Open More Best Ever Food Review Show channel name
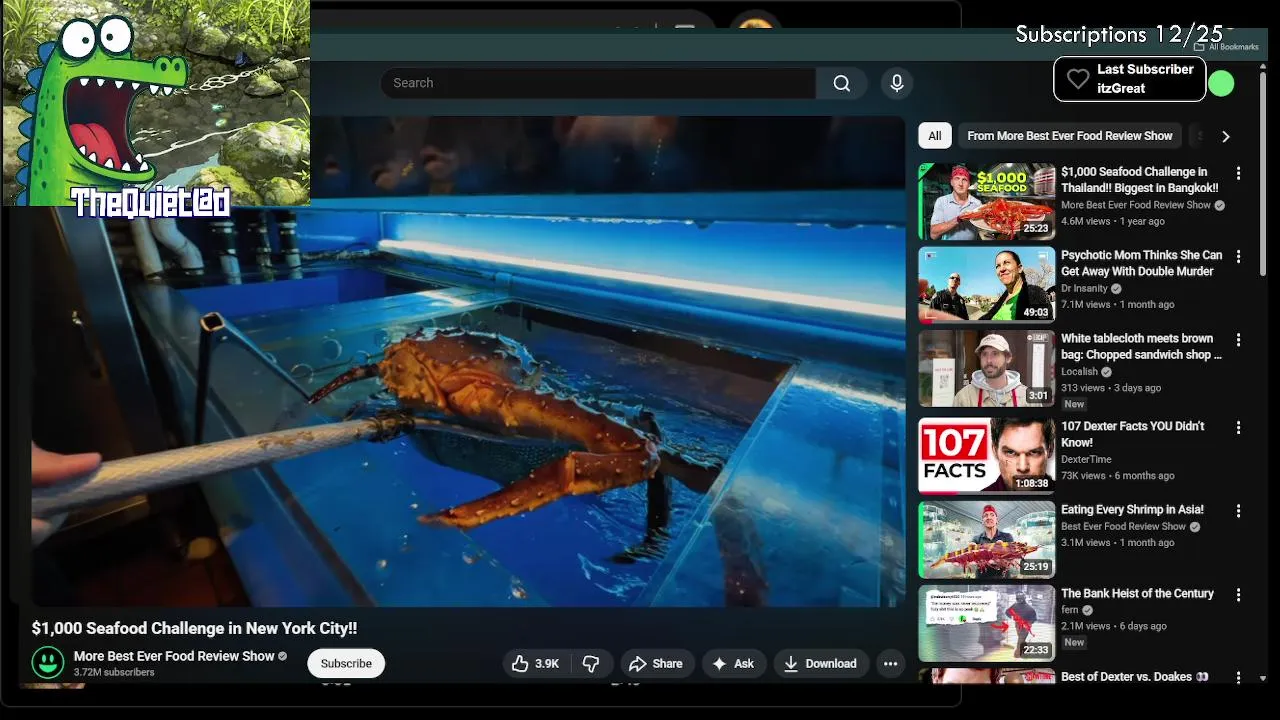The width and height of the screenshot is (1280, 720). click(174, 656)
